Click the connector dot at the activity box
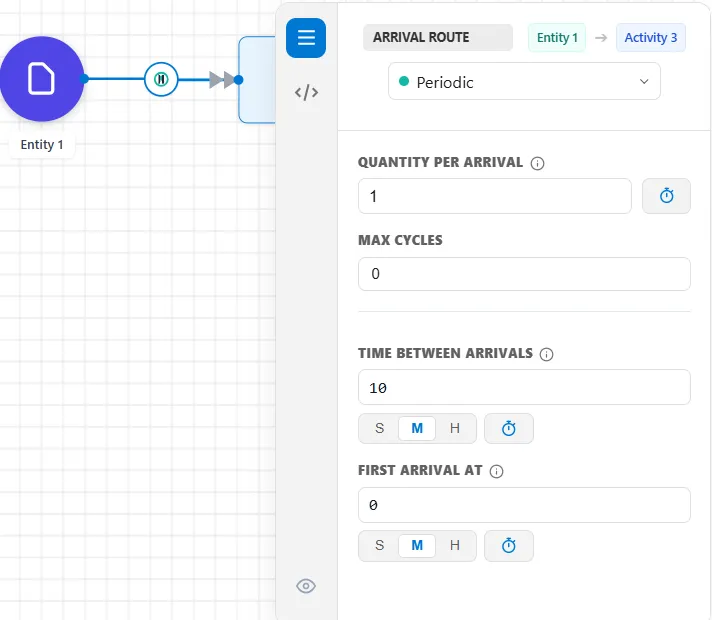This screenshot has height=620, width=712. pyautogui.click(x=238, y=80)
